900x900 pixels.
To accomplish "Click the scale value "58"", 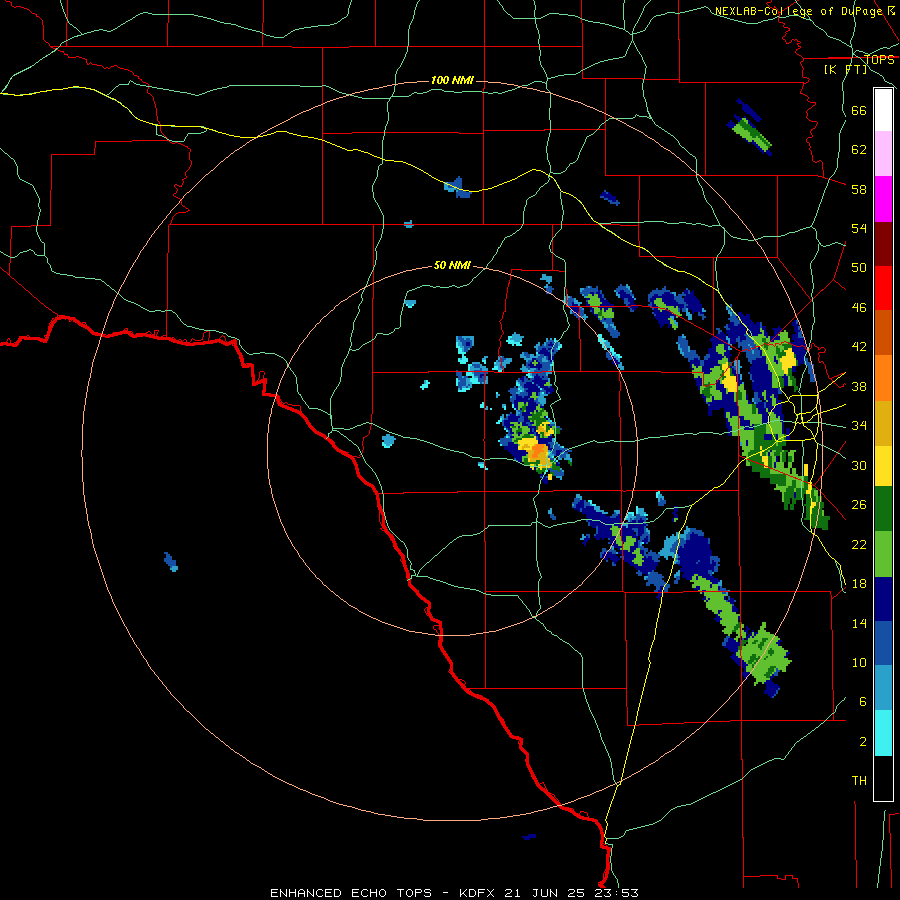I will (x=859, y=189).
